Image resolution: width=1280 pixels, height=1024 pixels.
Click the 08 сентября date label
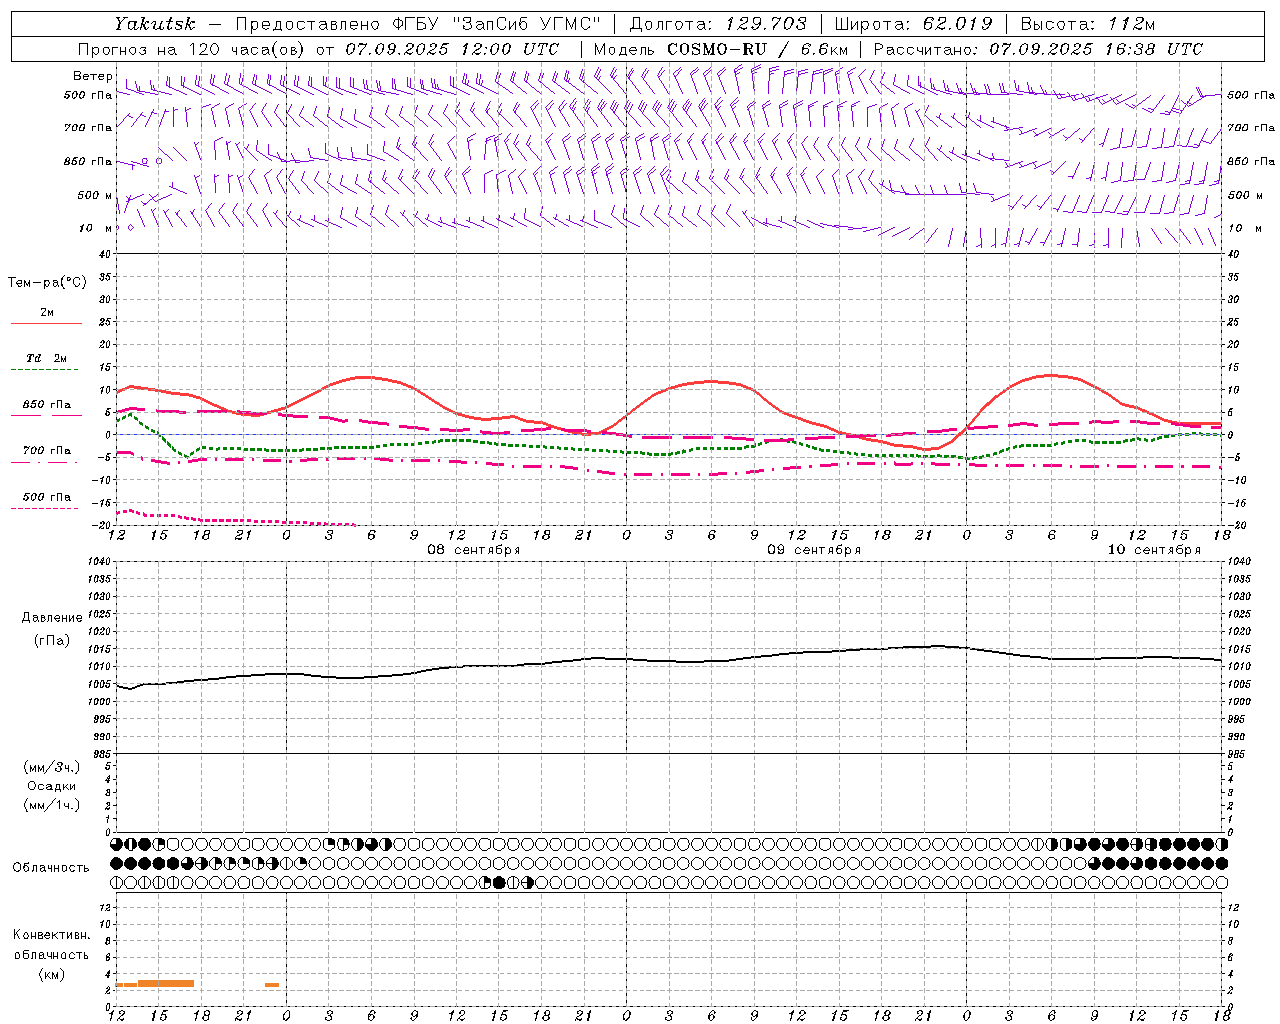click(474, 550)
